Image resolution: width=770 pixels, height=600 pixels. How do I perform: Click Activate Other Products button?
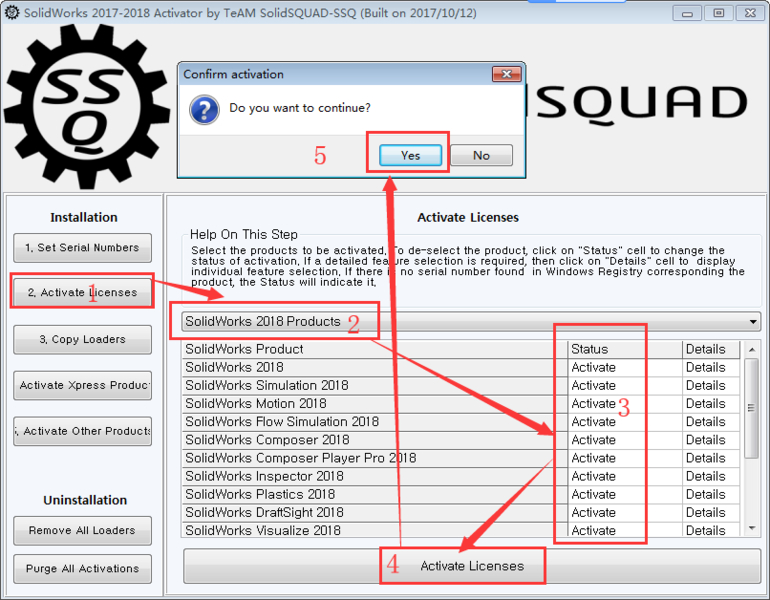point(82,431)
